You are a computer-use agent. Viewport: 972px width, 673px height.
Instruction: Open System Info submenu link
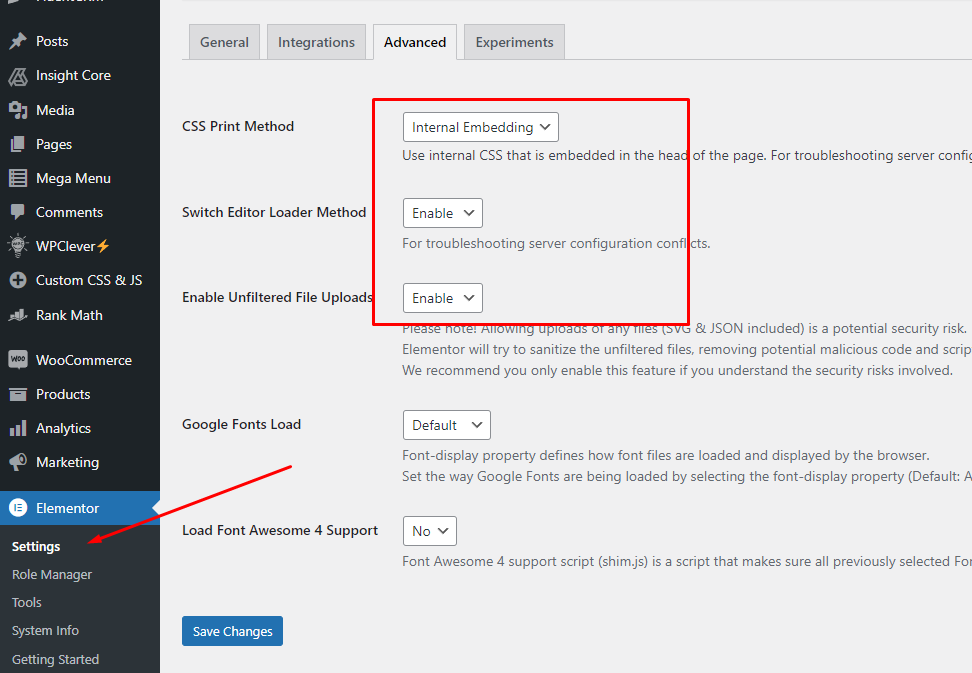click(x=45, y=630)
